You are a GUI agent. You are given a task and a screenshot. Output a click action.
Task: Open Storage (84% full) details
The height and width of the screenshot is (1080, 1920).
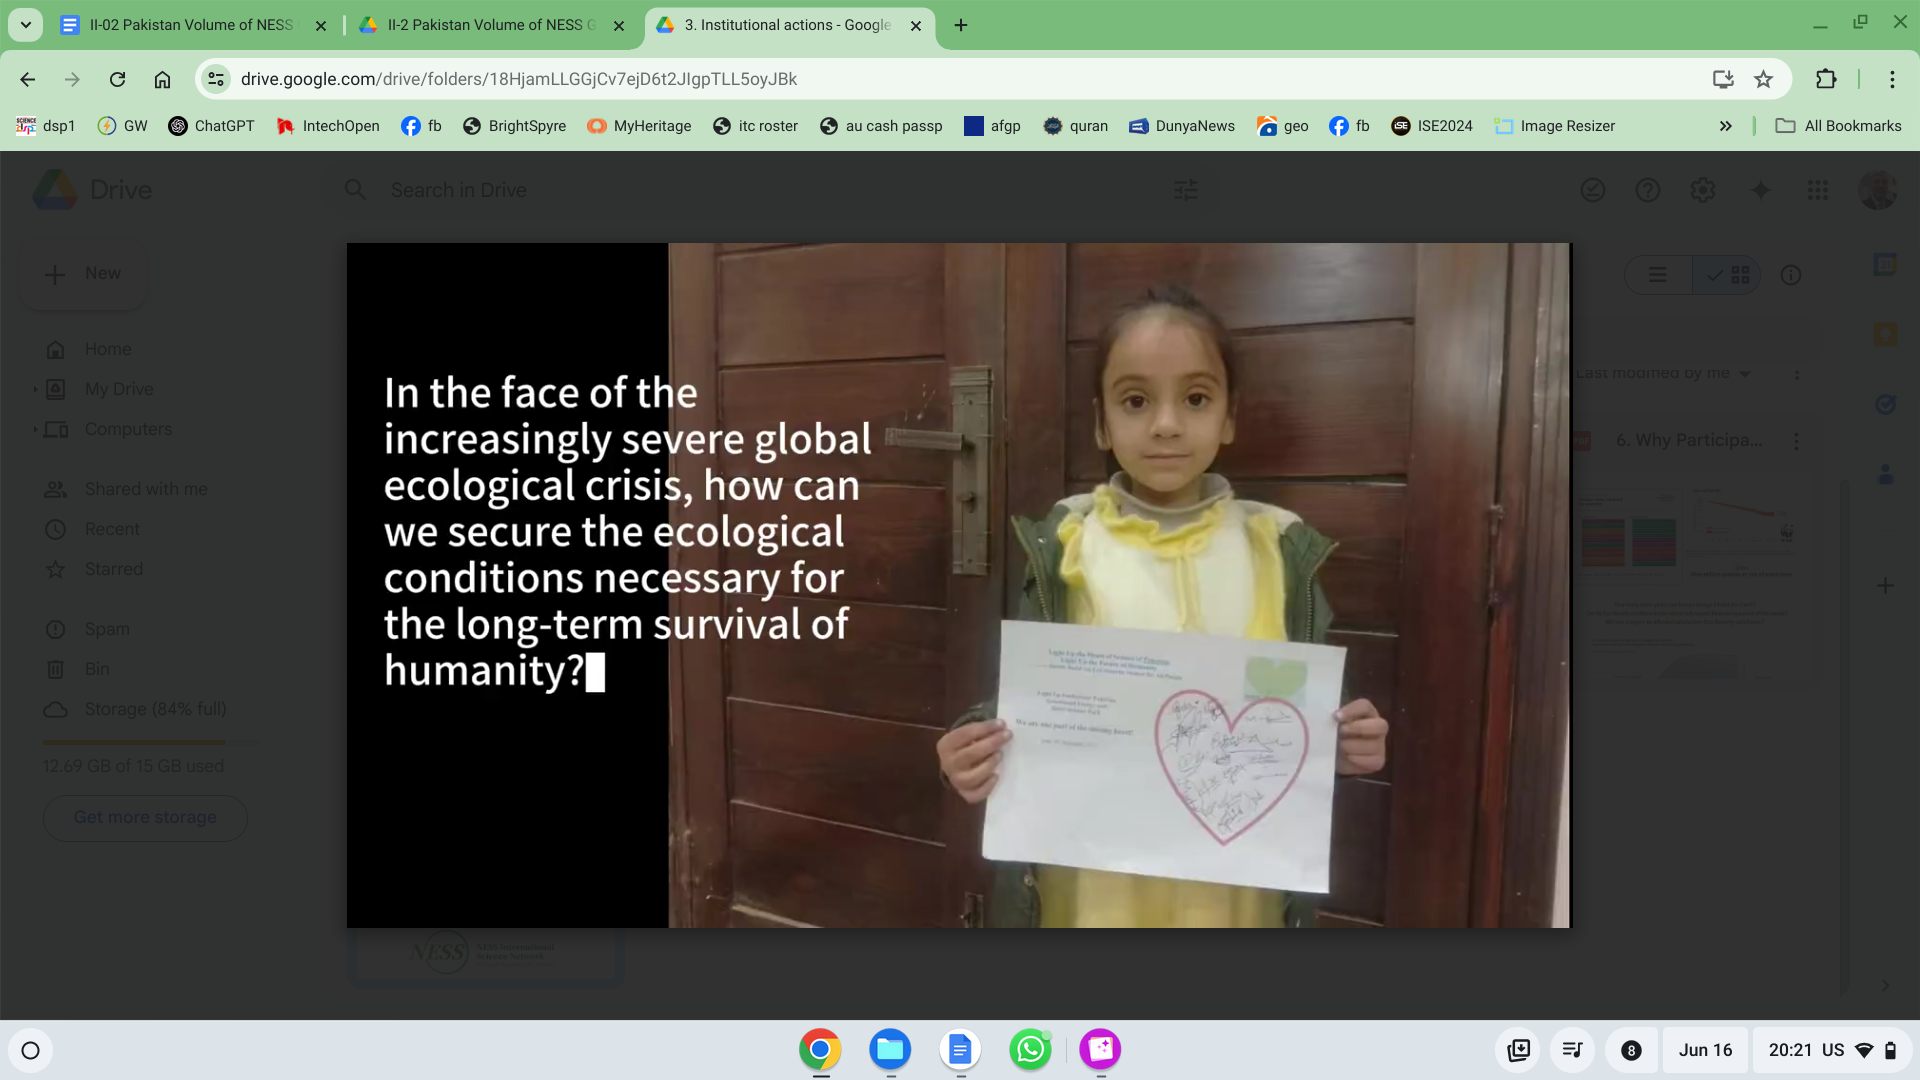point(155,709)
